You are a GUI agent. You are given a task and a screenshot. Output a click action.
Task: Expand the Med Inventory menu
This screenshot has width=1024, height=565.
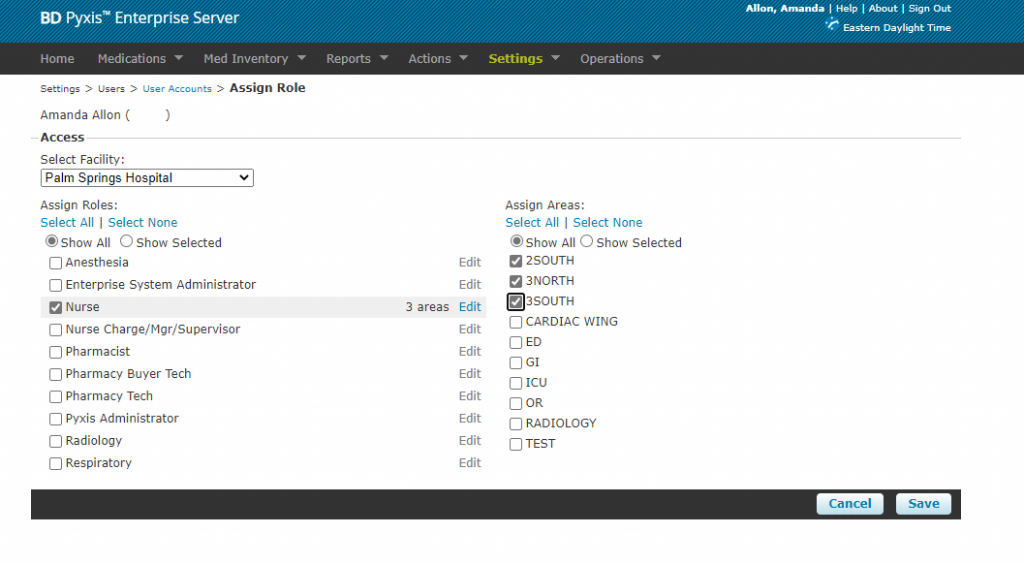(254, 59)
